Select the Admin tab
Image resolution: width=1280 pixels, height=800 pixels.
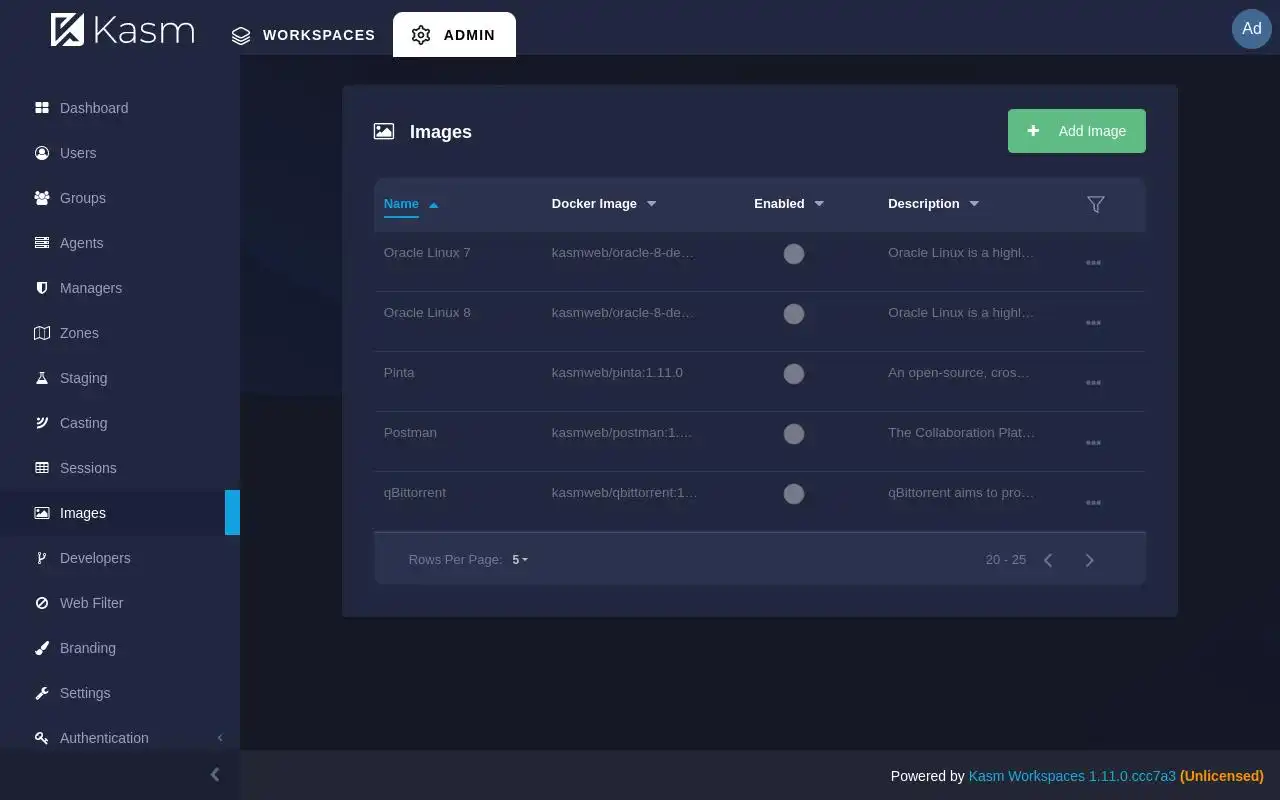(x=454, y=35)
